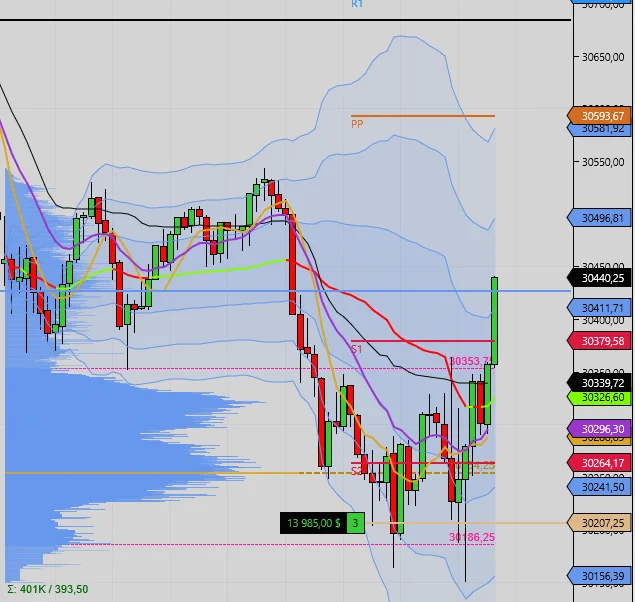This screenshot has height=602, width=635.
Task: Click the 13 985,00 $ position profit label
Action: pyautogui.click(x=313, y=523)
